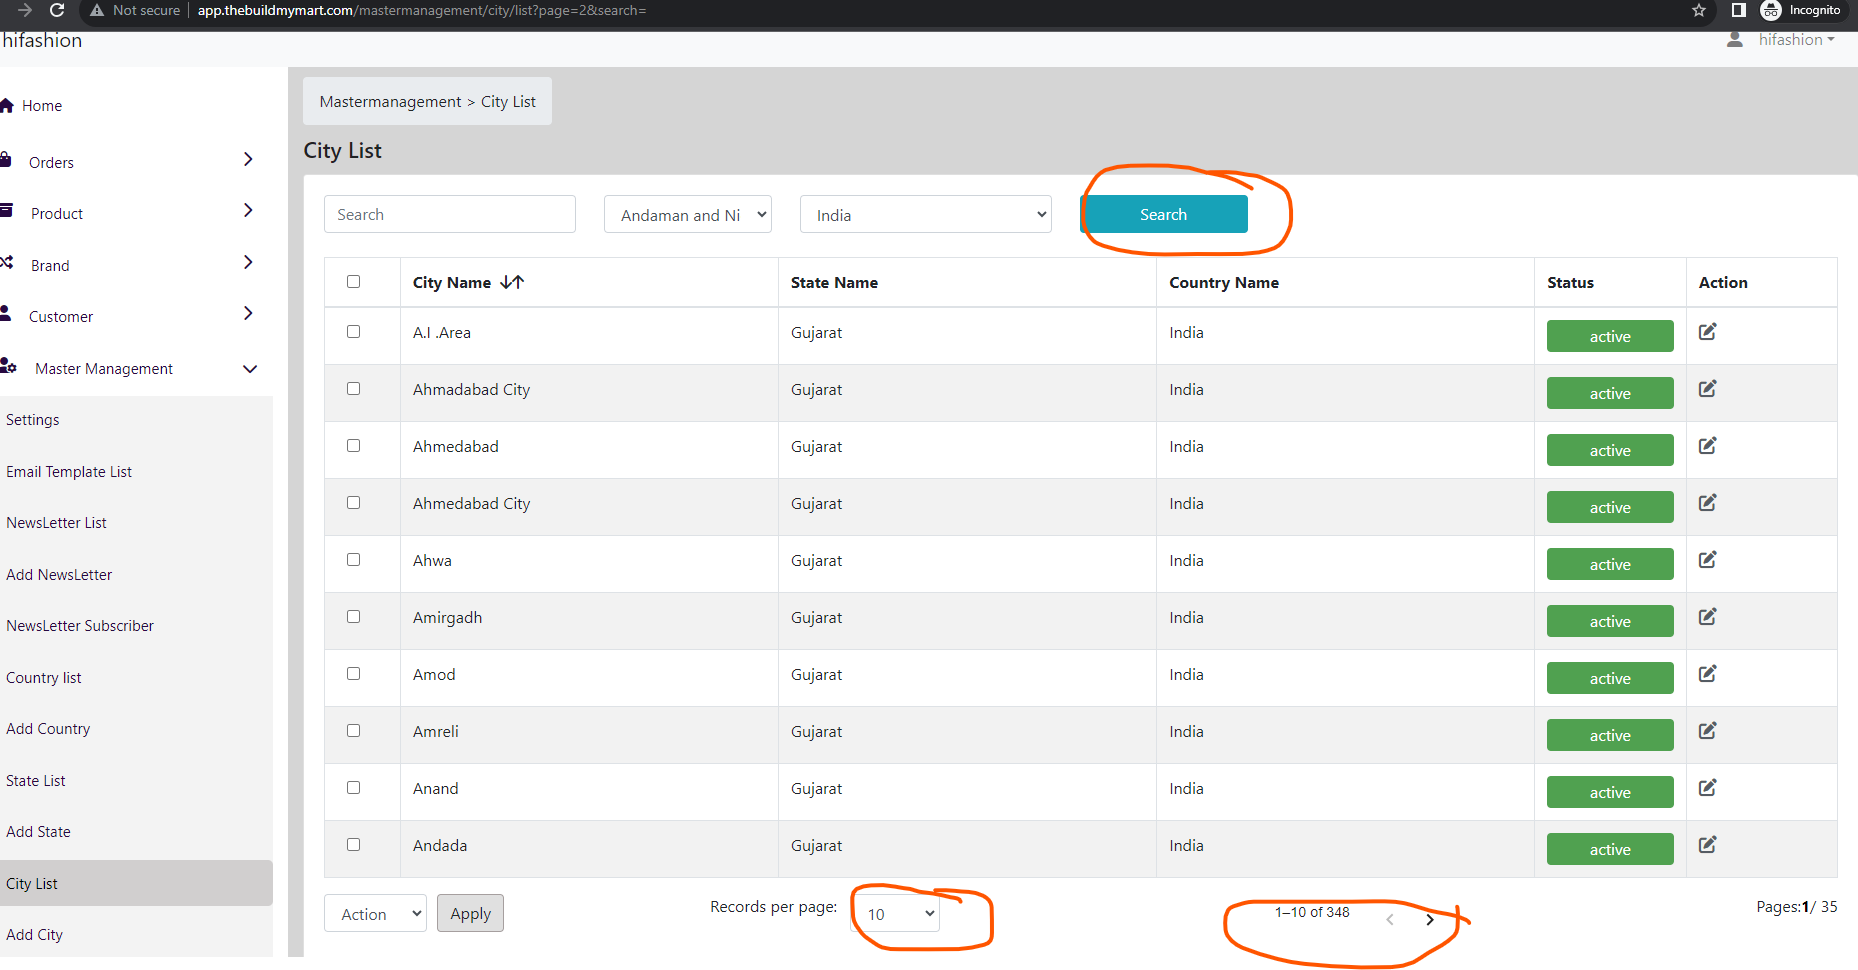The height and width of the screenshot is (970, 1858).
Task: Click active status button for A.I .Area
Action: pos(1610,336)
